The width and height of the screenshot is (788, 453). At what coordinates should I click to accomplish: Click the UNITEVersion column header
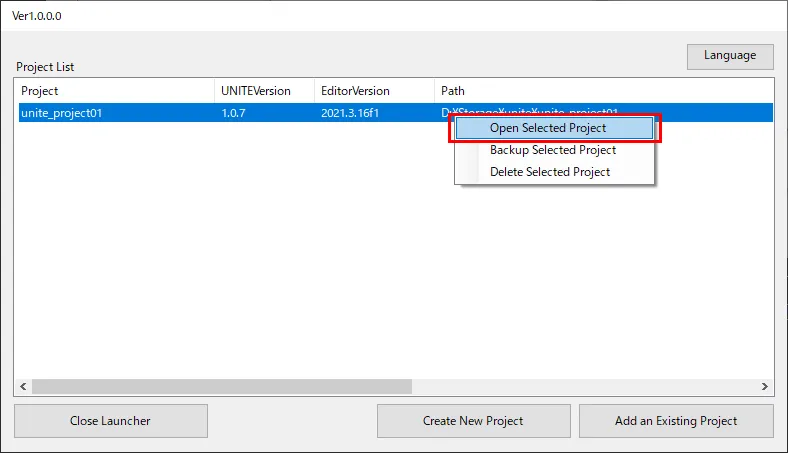click(264, 91)
